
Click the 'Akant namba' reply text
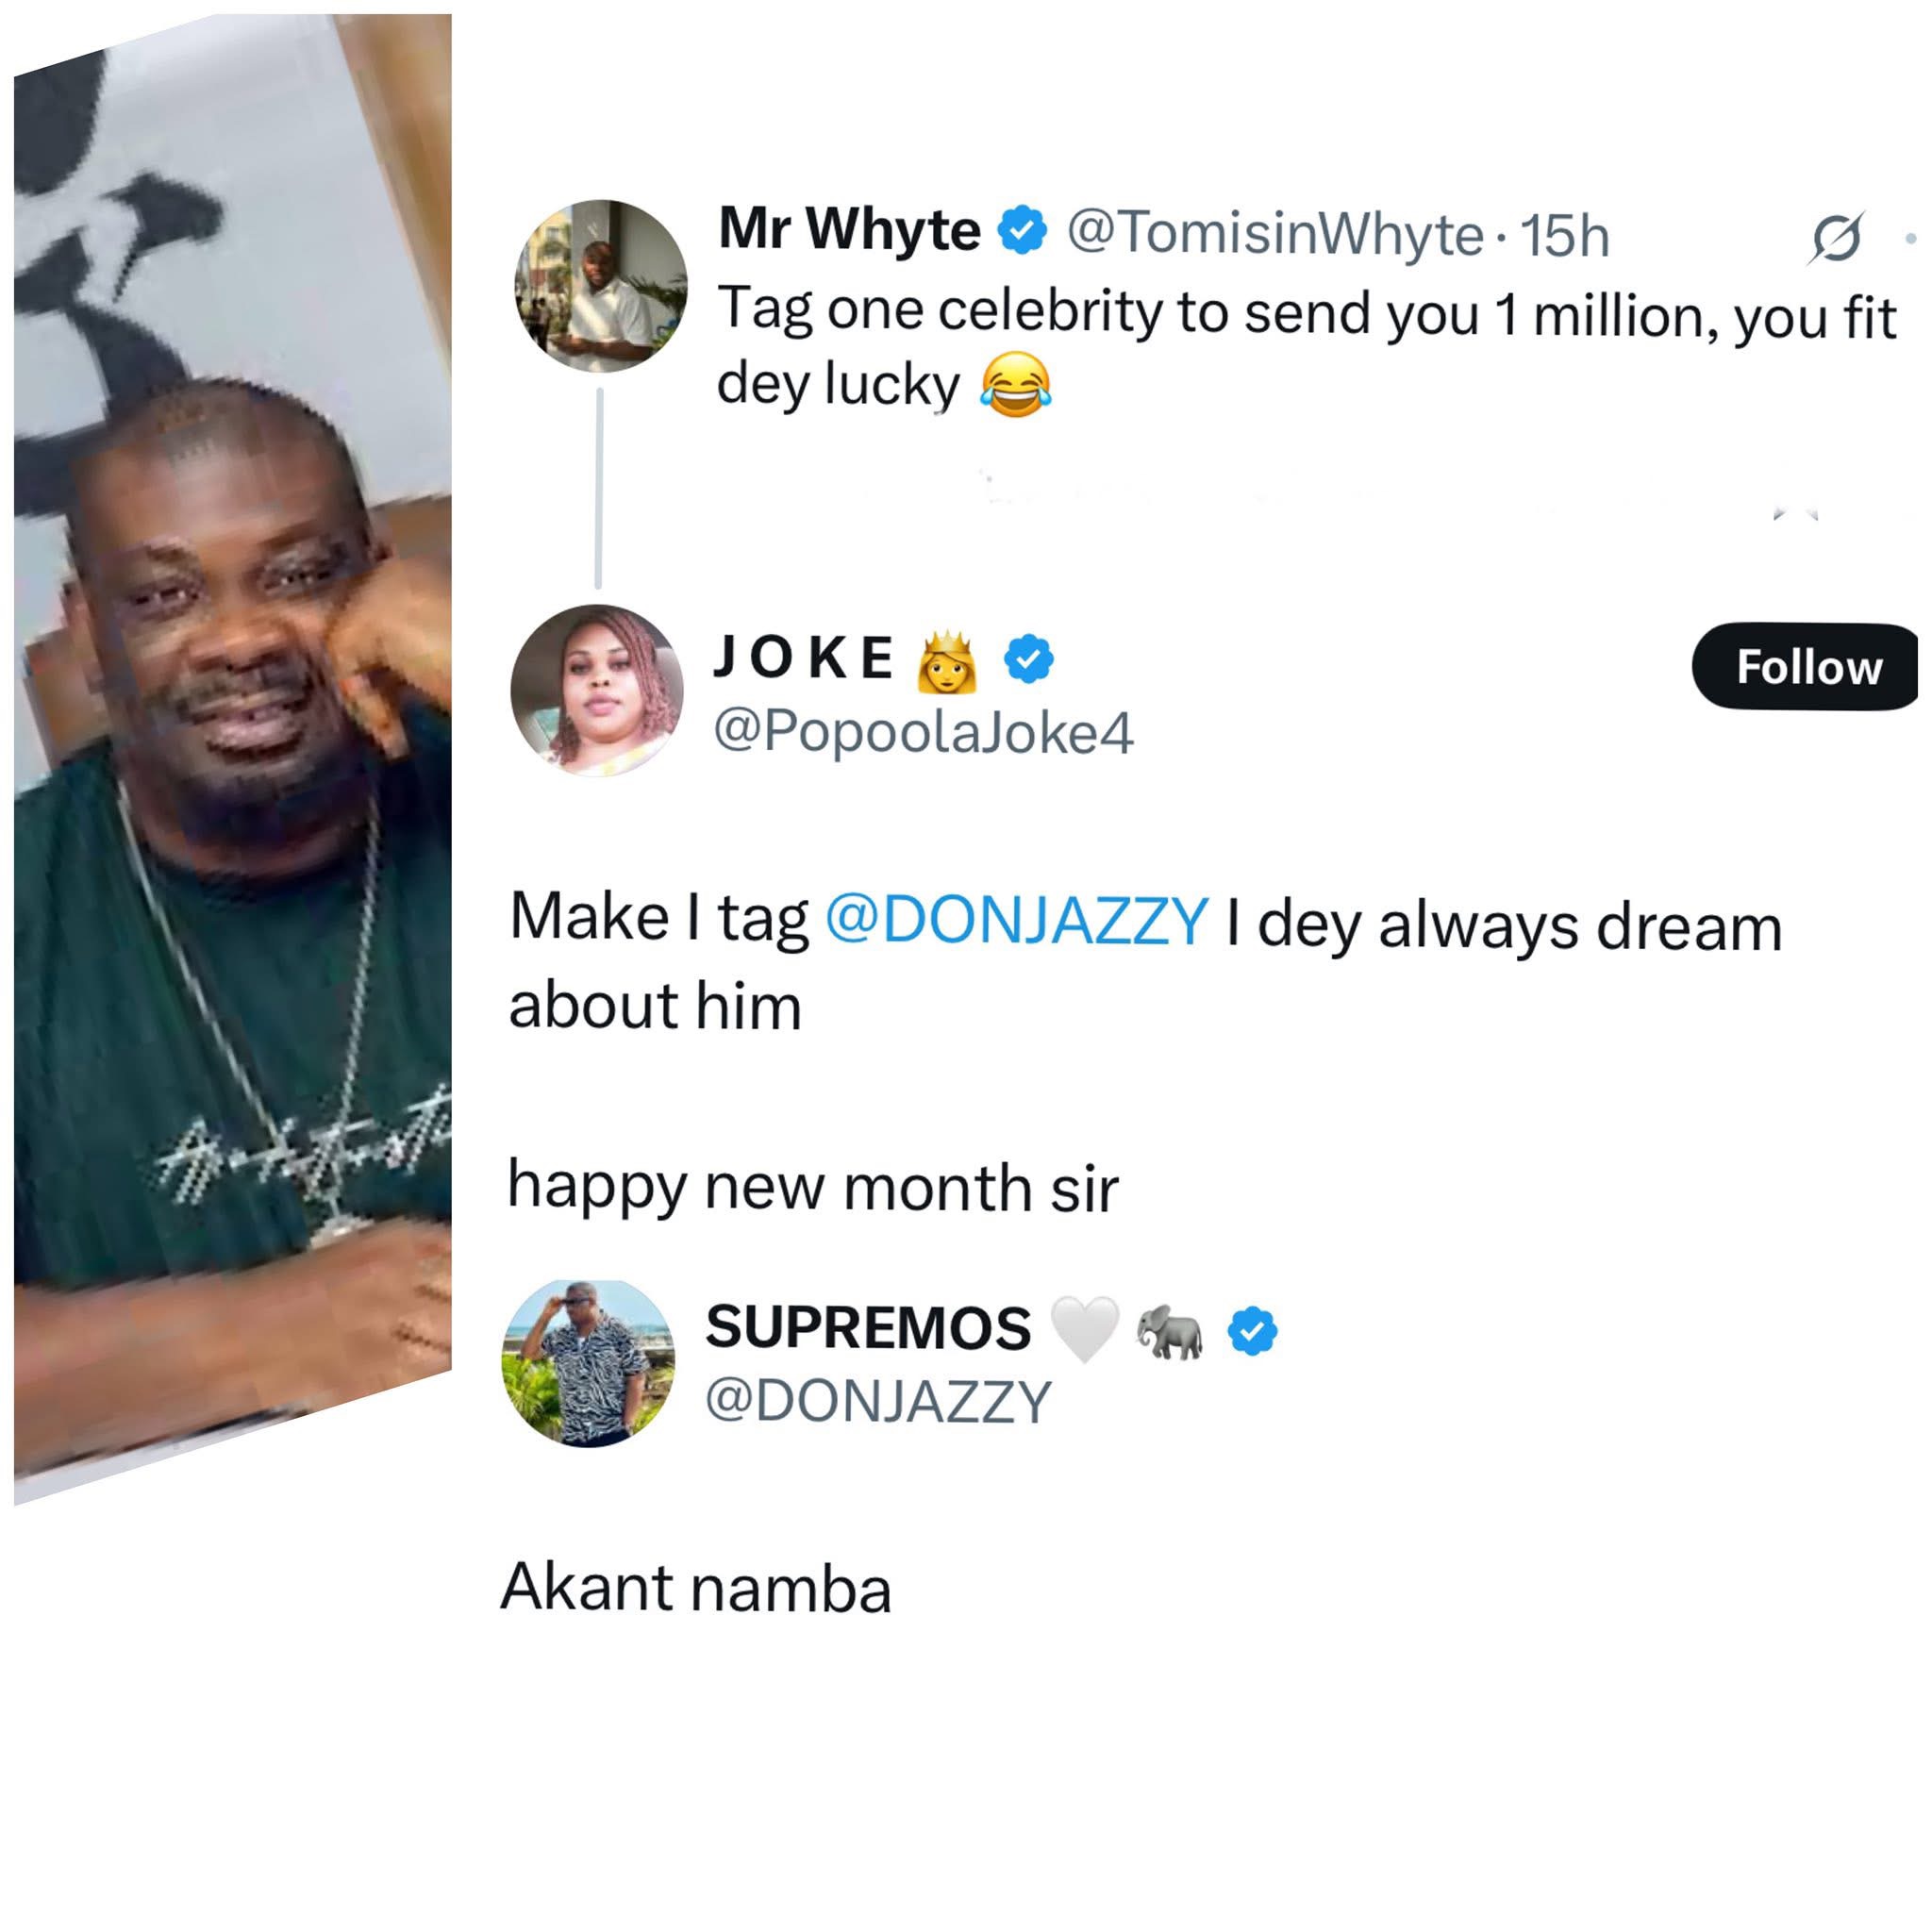coord(695,1588)
